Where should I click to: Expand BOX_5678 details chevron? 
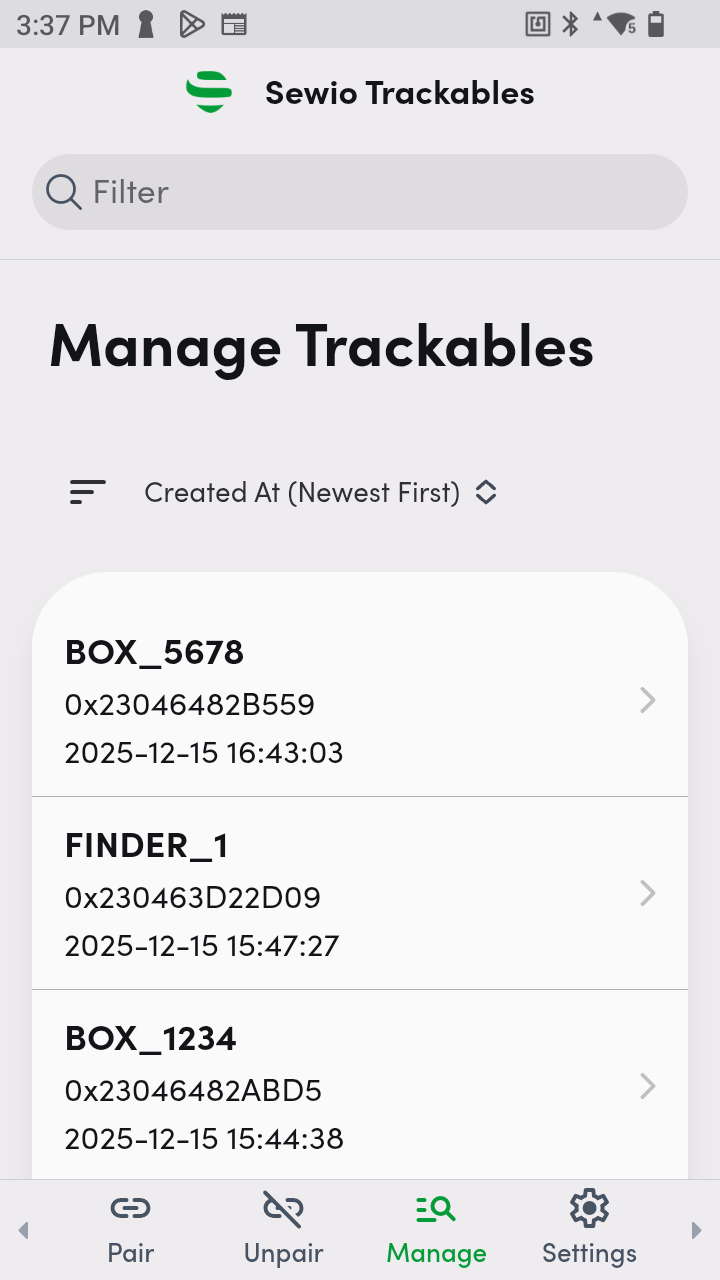click(648, 700)
